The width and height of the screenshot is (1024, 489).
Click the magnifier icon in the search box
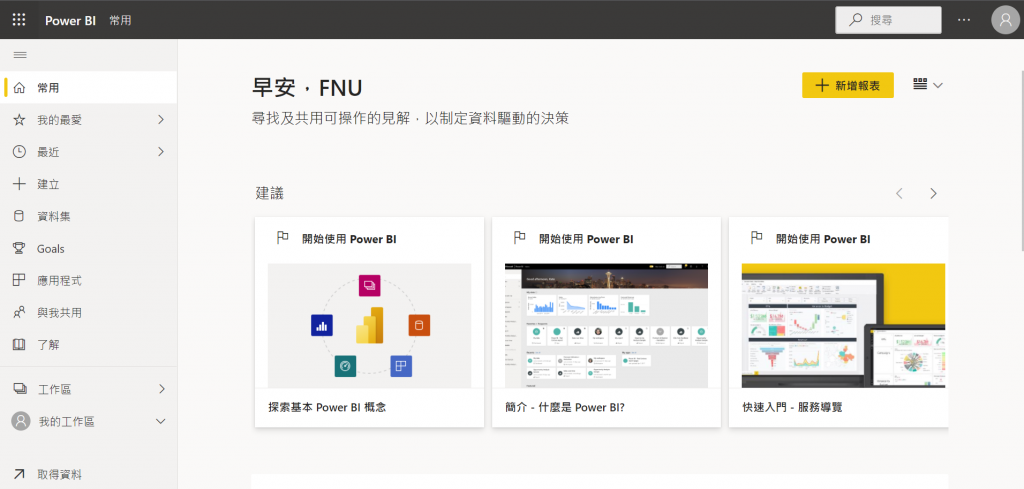click(856, 20)
